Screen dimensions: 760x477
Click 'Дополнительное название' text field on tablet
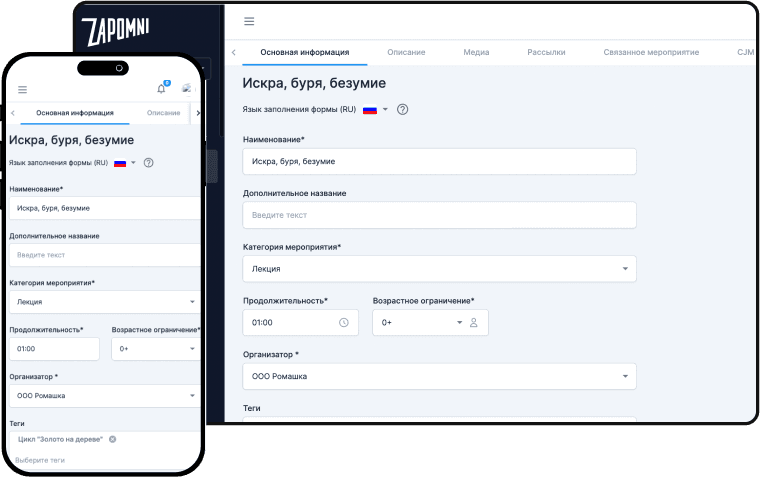pyautogui.click(x=439, y=215)
